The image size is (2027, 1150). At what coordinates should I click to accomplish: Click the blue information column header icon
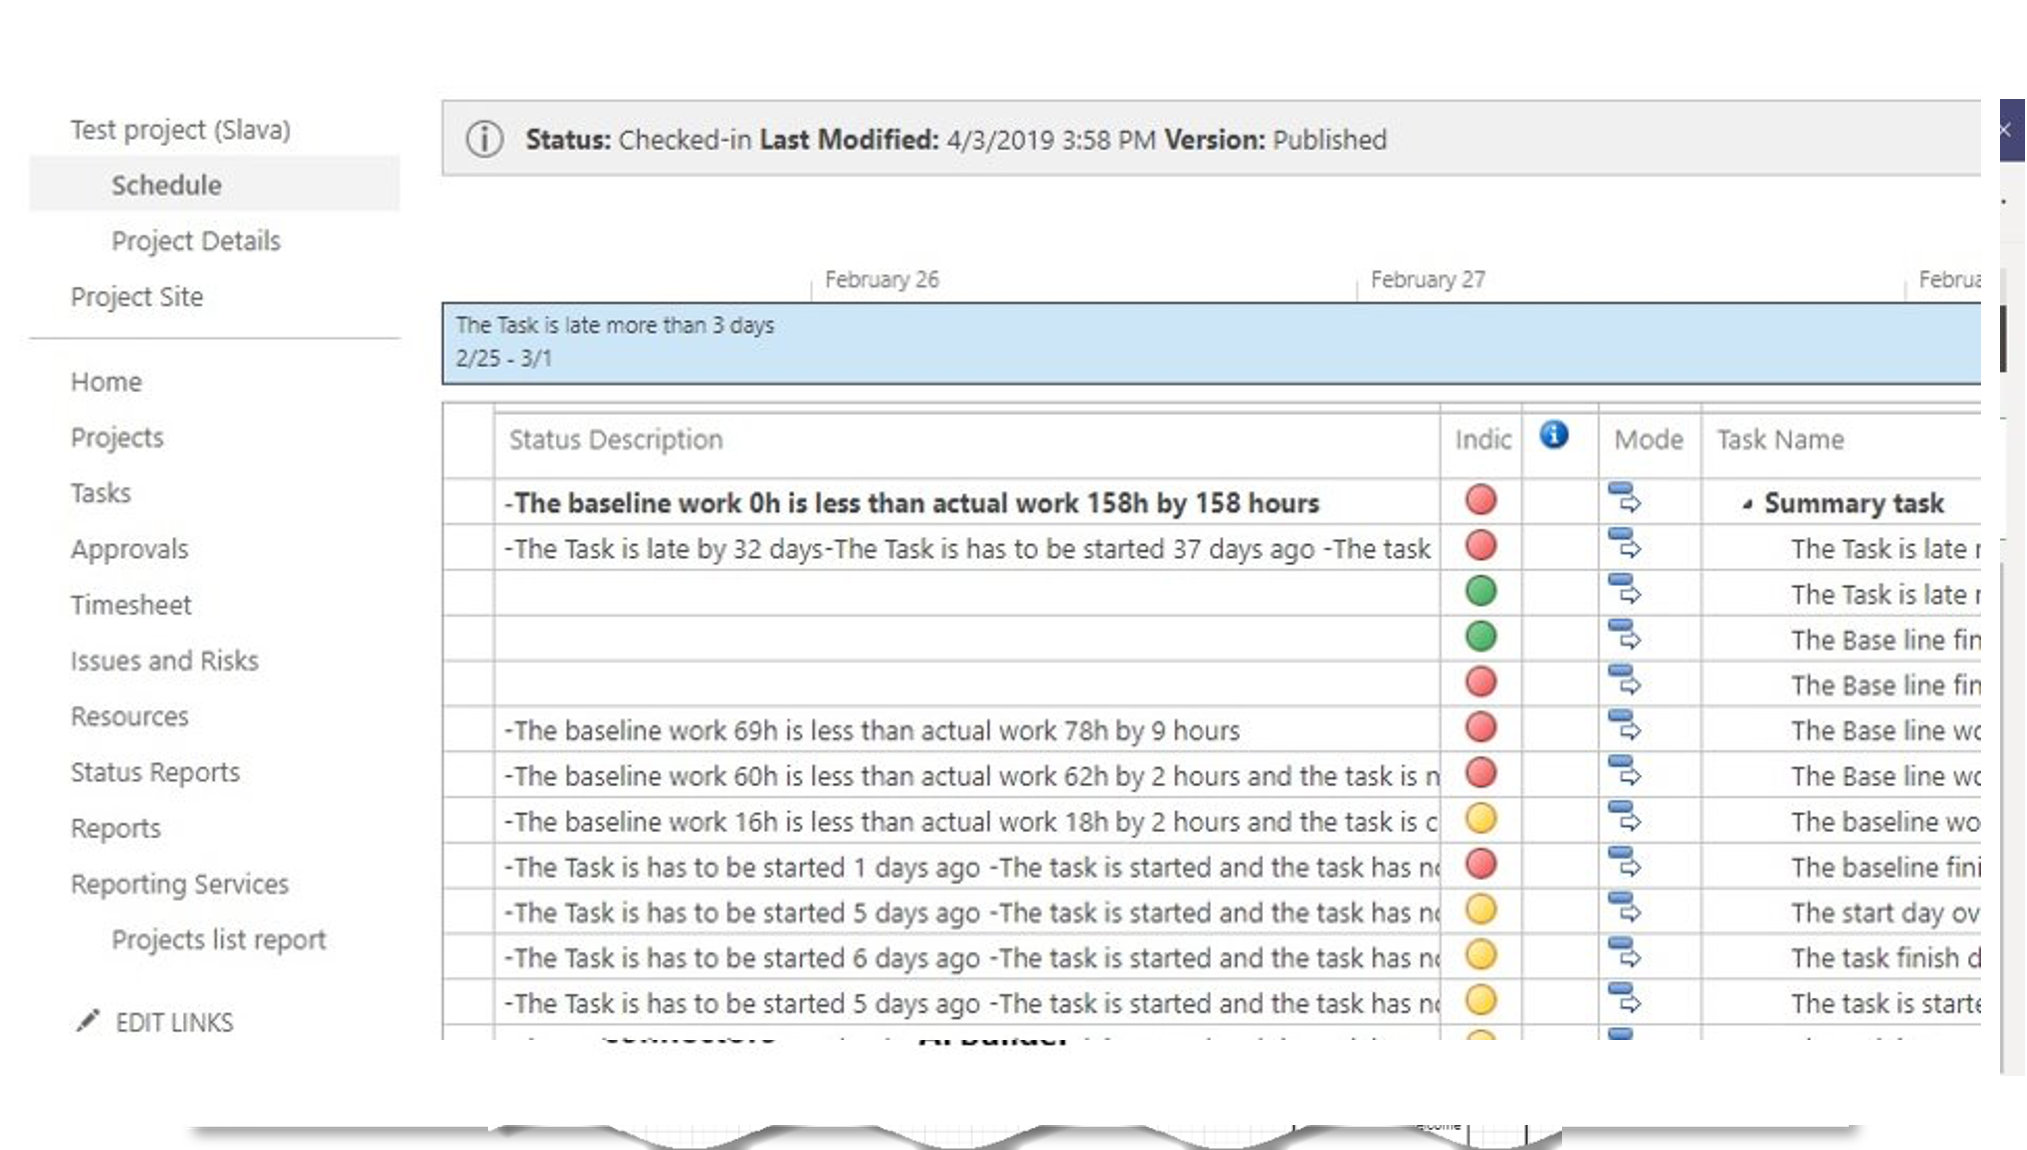1553,435
